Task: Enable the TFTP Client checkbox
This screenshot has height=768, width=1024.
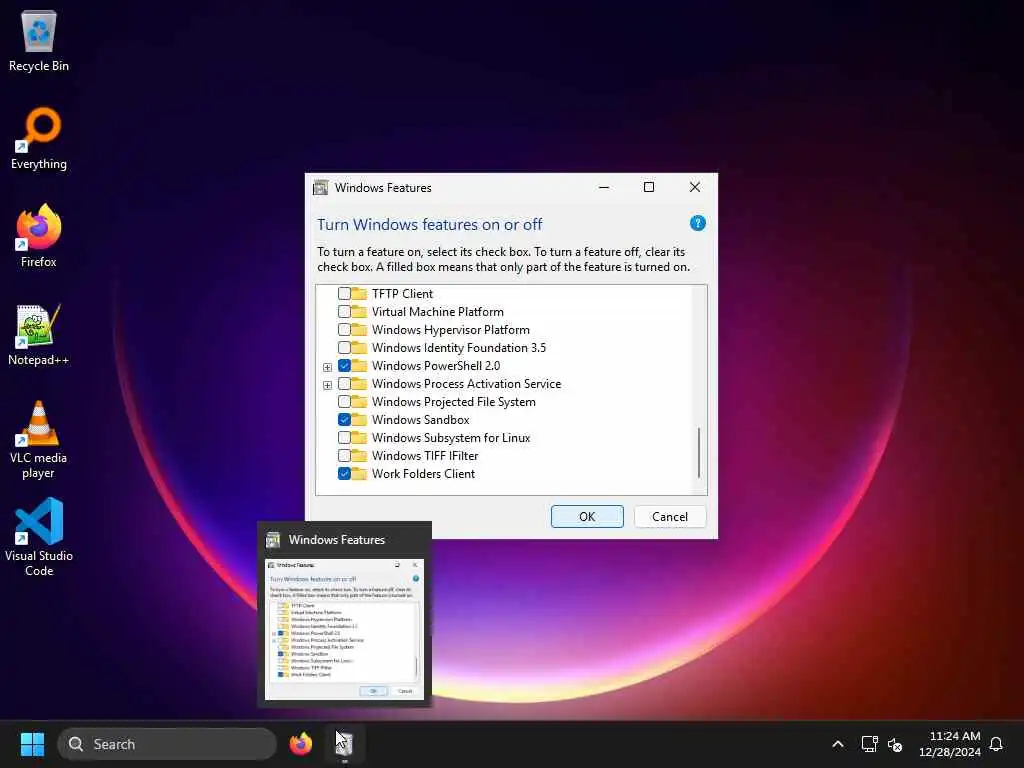Action: tap(344, 293)
